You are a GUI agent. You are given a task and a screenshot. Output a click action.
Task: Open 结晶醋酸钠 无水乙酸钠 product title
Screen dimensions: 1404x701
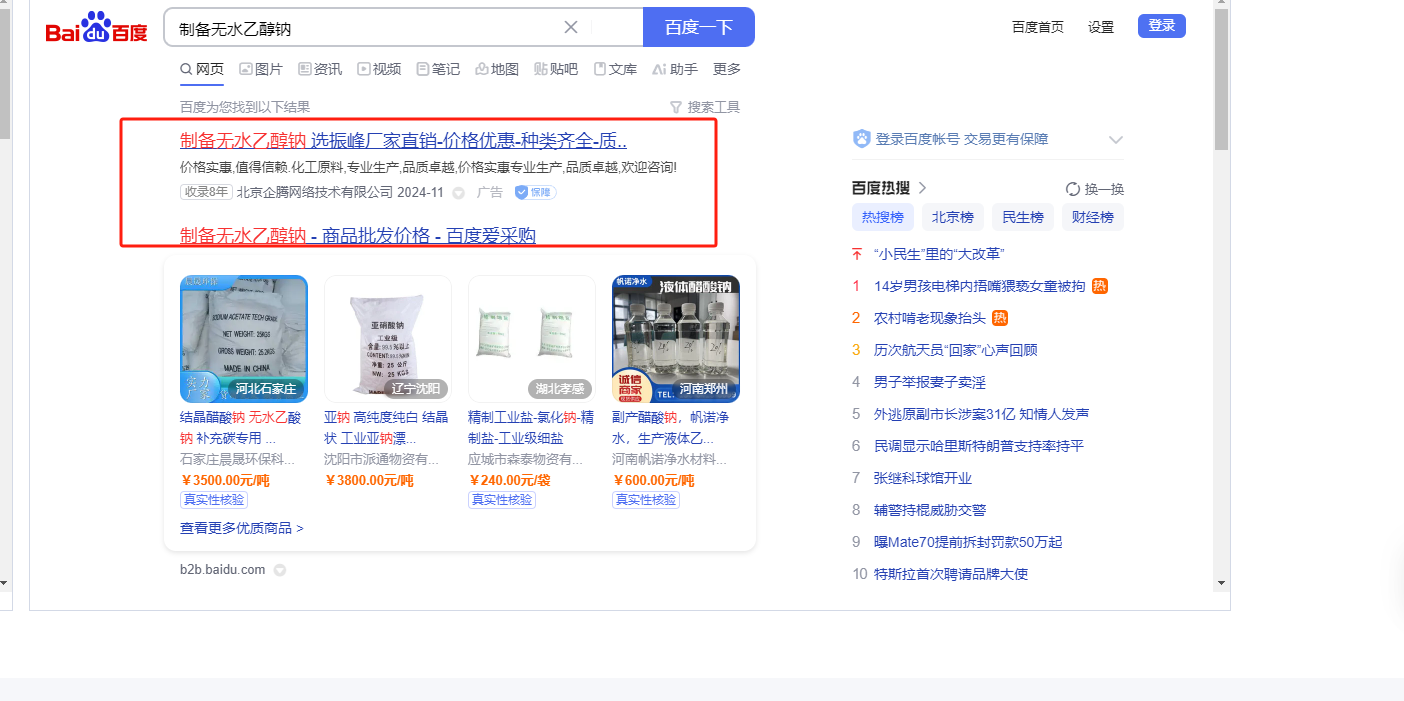[x=241, y=427]
